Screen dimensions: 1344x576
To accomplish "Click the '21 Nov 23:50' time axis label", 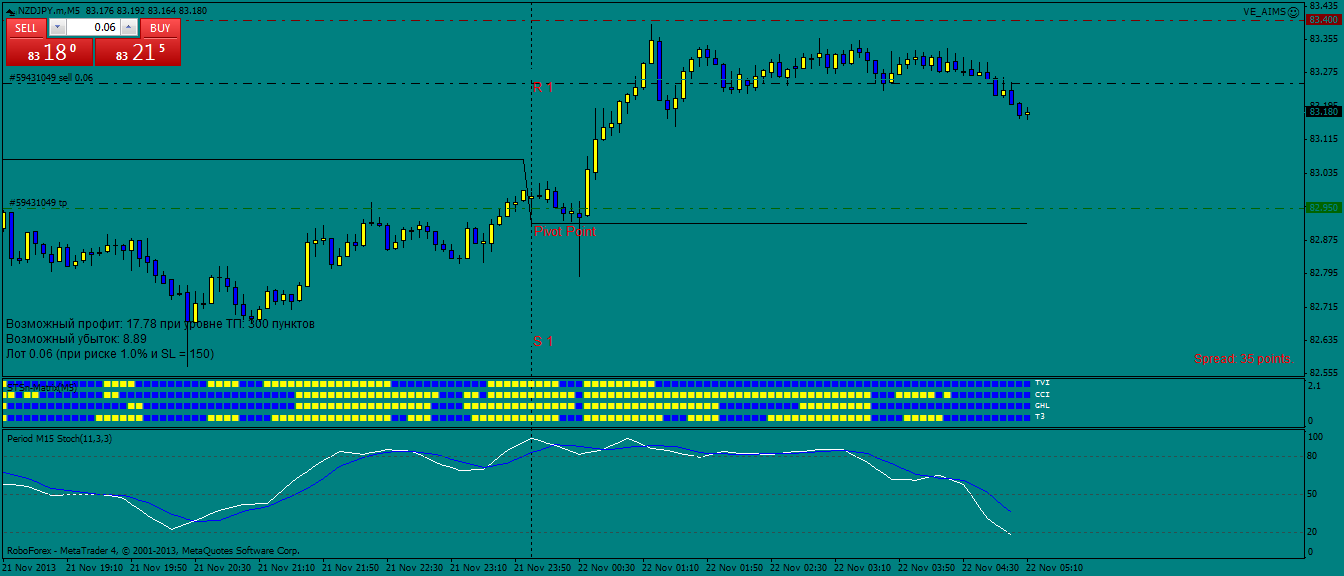I will point(544,568).
